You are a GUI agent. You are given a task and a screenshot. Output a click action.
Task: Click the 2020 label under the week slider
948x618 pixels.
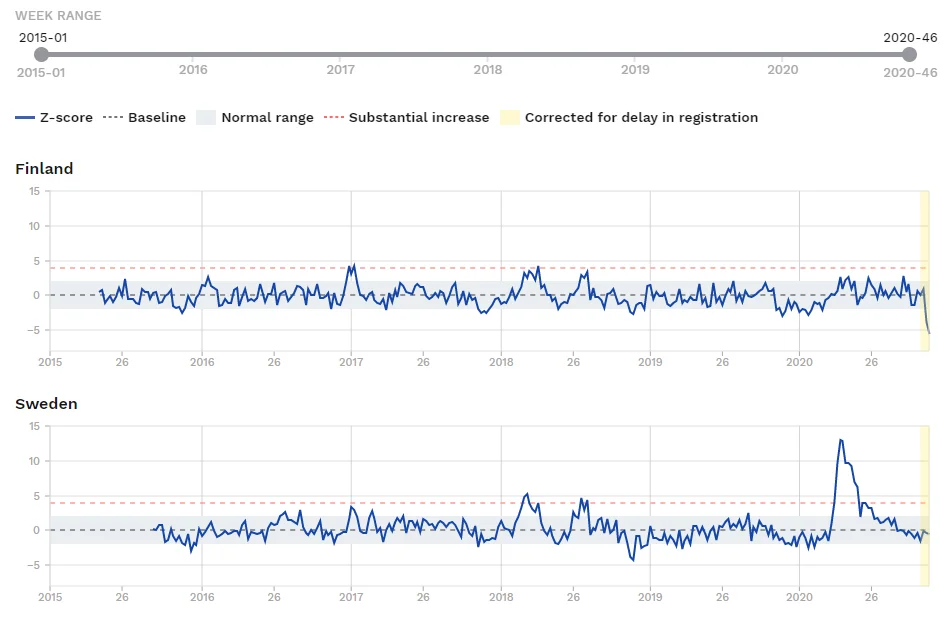click(x=782, y=70)
